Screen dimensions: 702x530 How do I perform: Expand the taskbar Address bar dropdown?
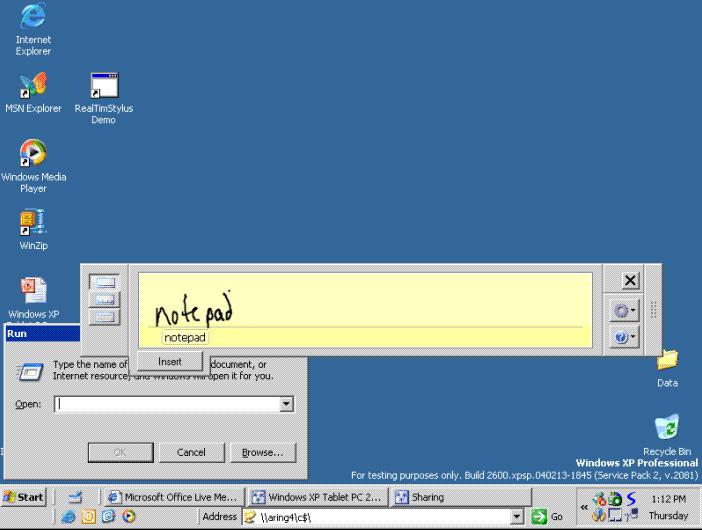(517, 517)
